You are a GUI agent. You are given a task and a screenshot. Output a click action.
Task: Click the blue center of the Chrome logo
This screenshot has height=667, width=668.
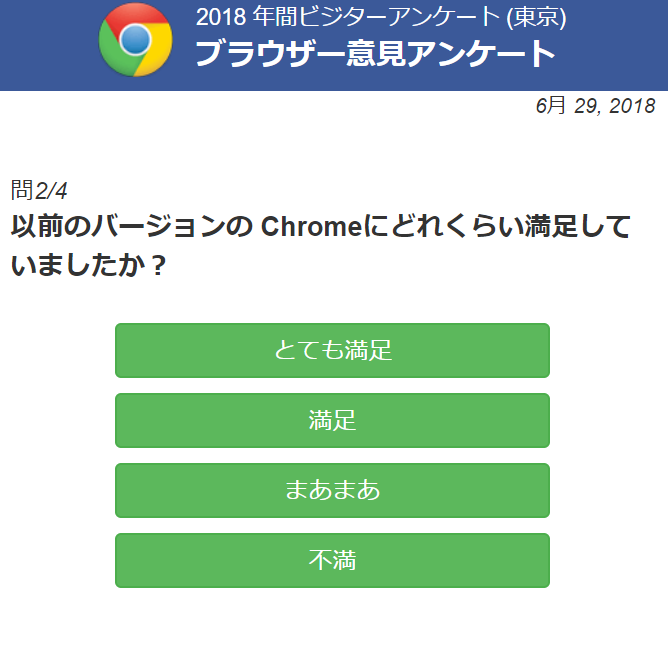pos(135,39)
